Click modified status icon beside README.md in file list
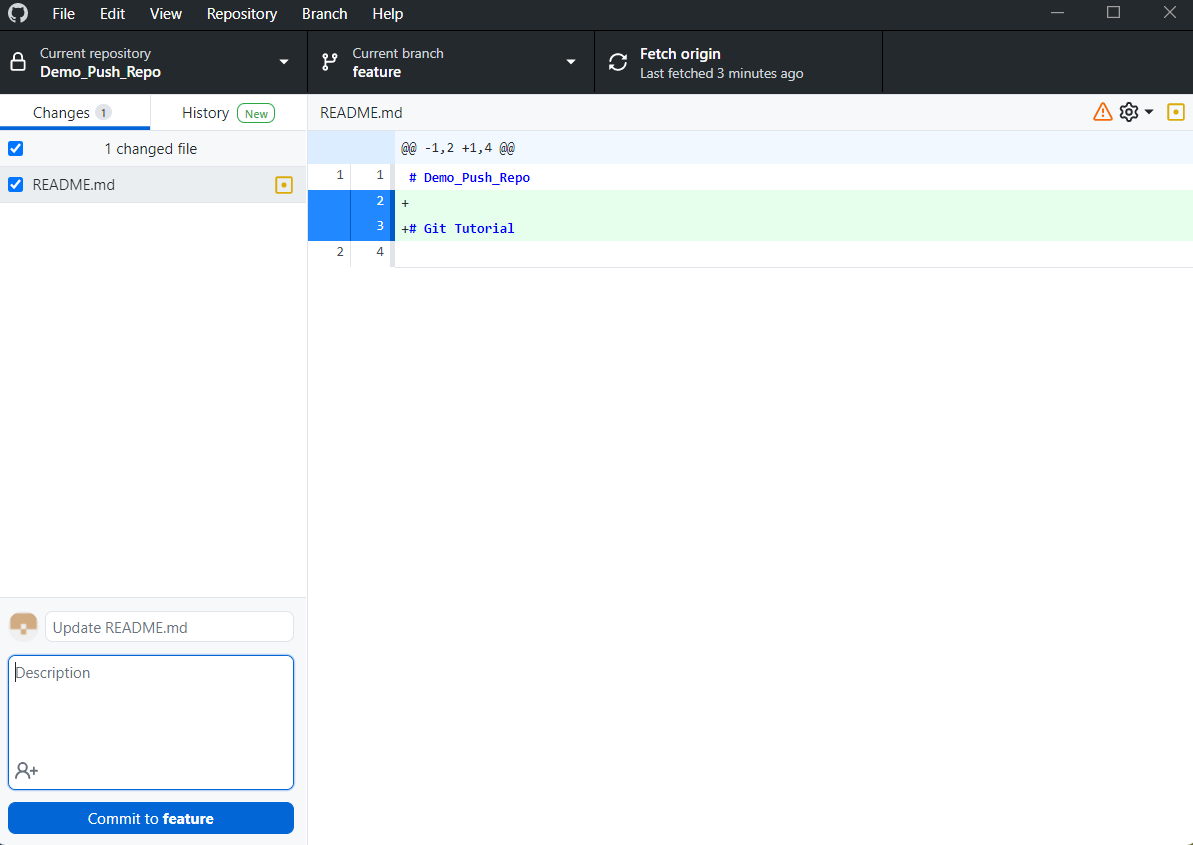The height and width of the screenshot is (845, 1193). tap(284, 185)
